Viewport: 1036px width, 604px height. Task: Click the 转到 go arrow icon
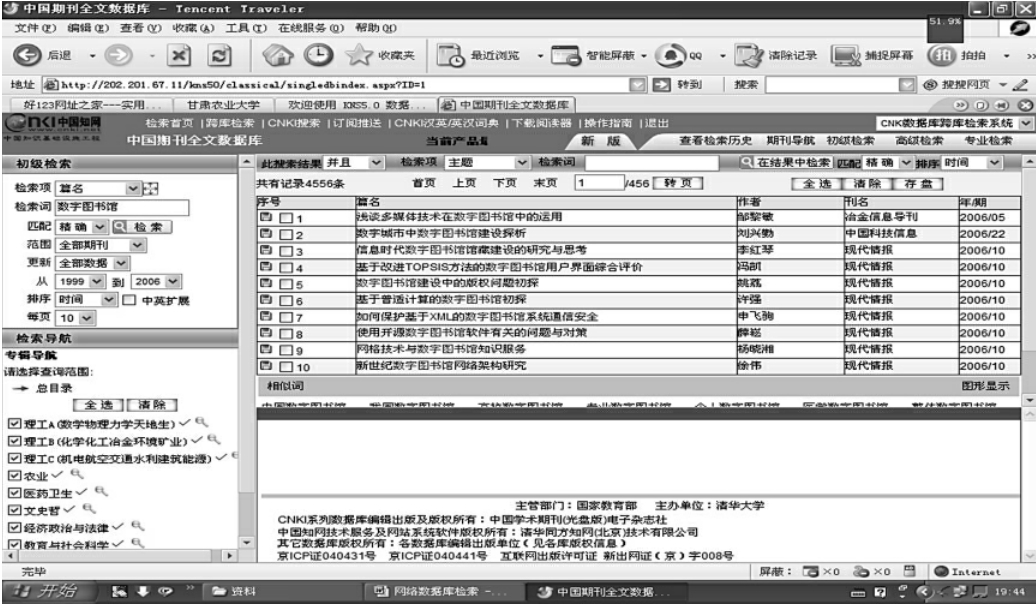coord(661,85)
